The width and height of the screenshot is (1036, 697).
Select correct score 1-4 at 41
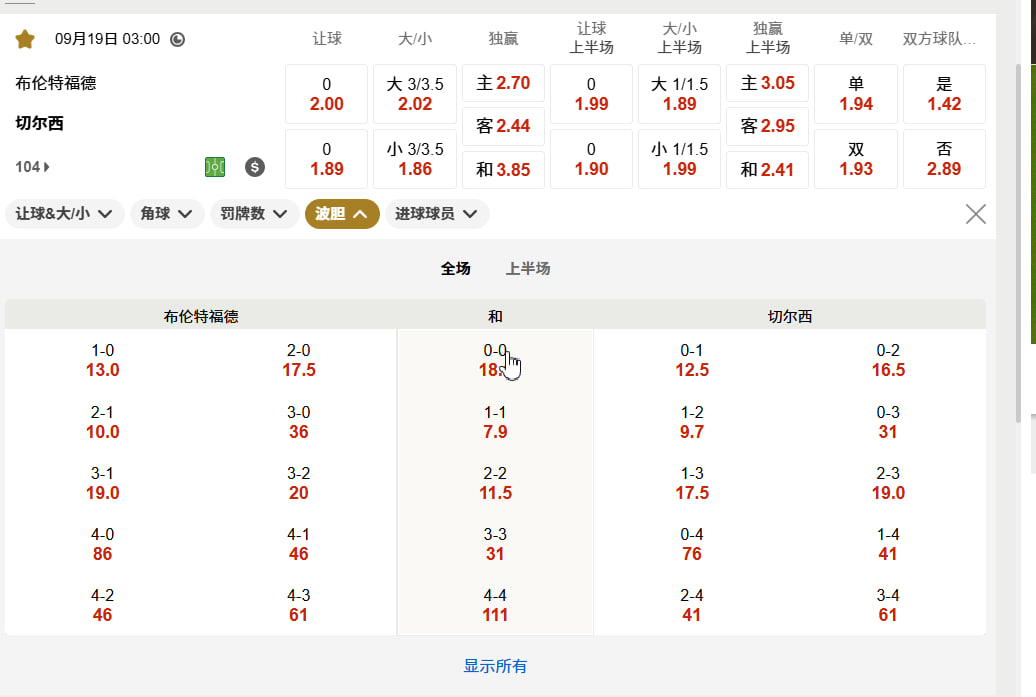(x=888, y=544)
